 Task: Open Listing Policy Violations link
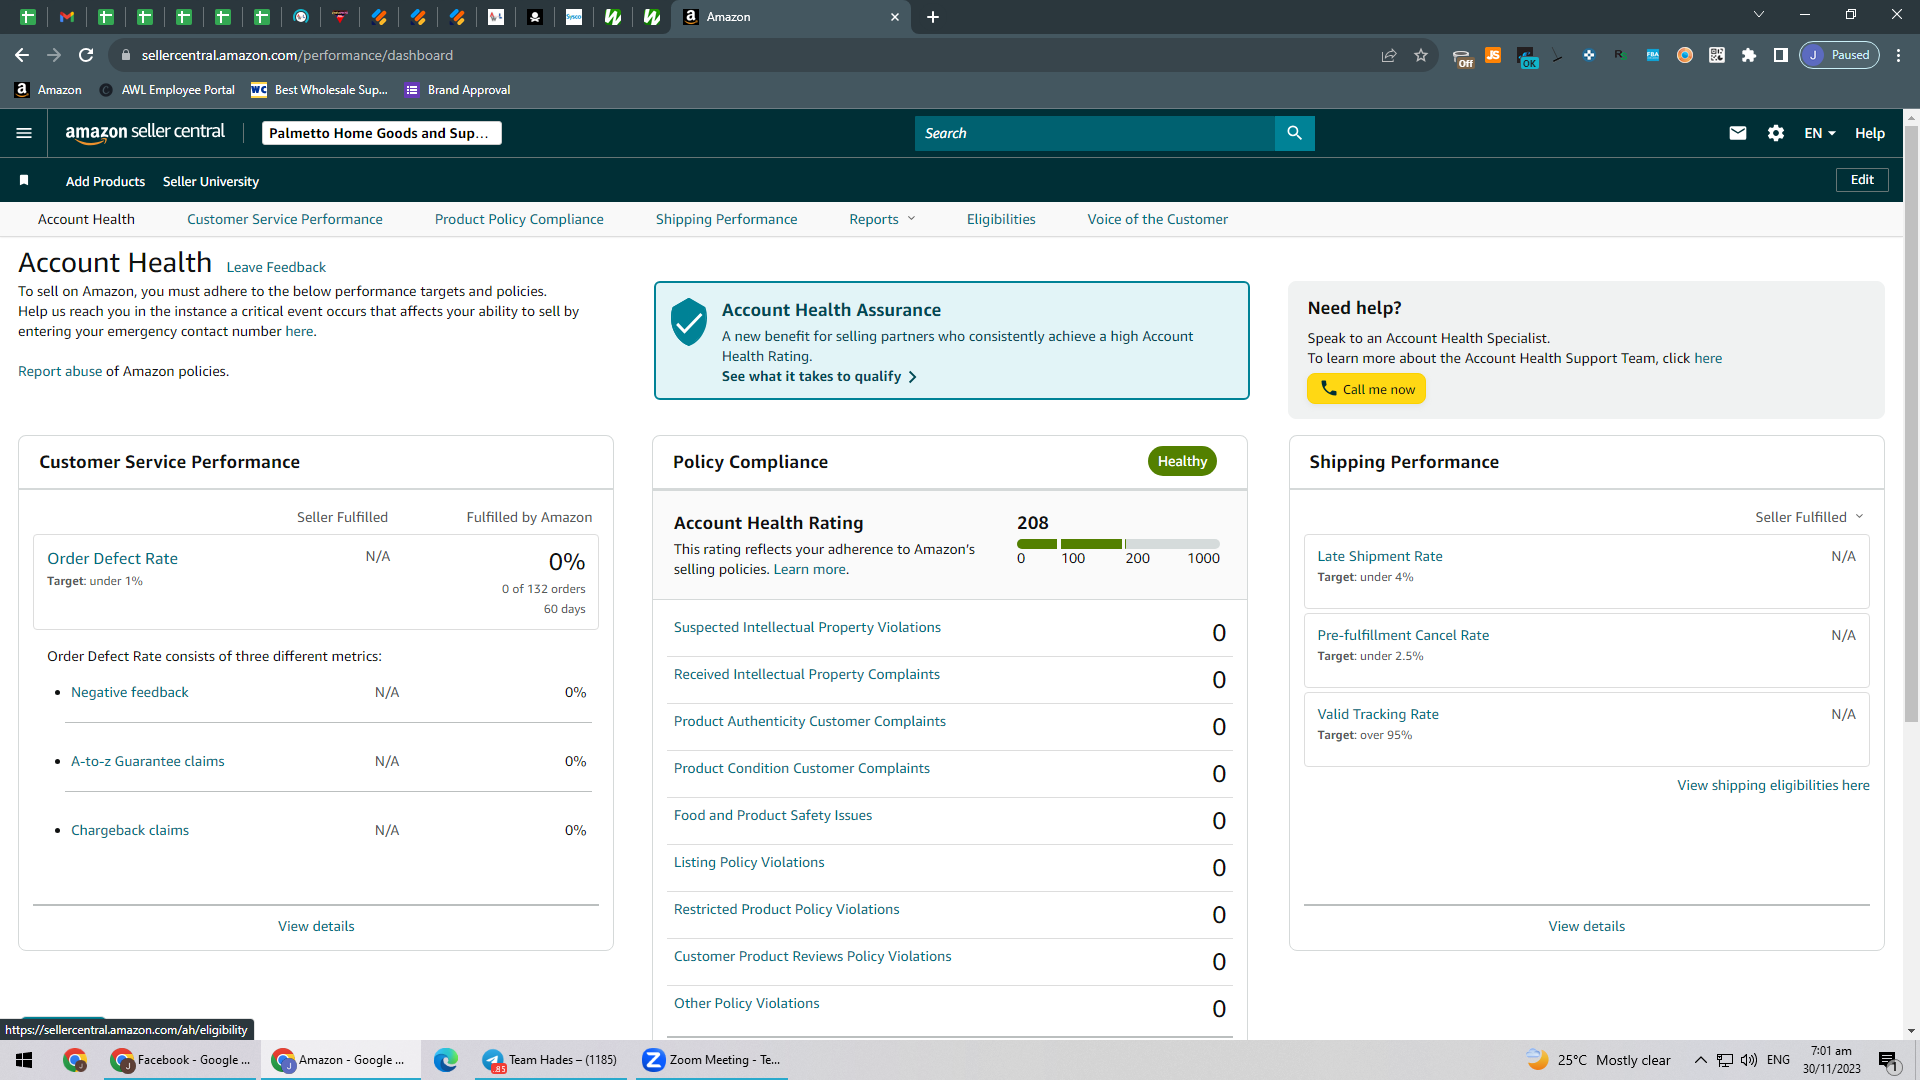(749, 862)
